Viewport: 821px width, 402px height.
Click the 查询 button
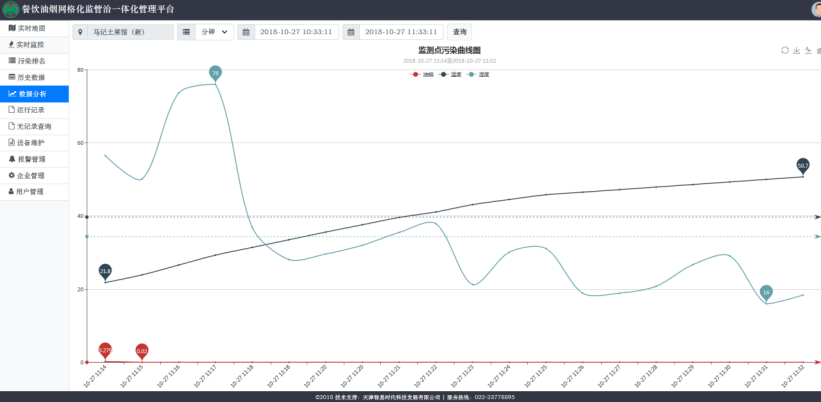460,32
